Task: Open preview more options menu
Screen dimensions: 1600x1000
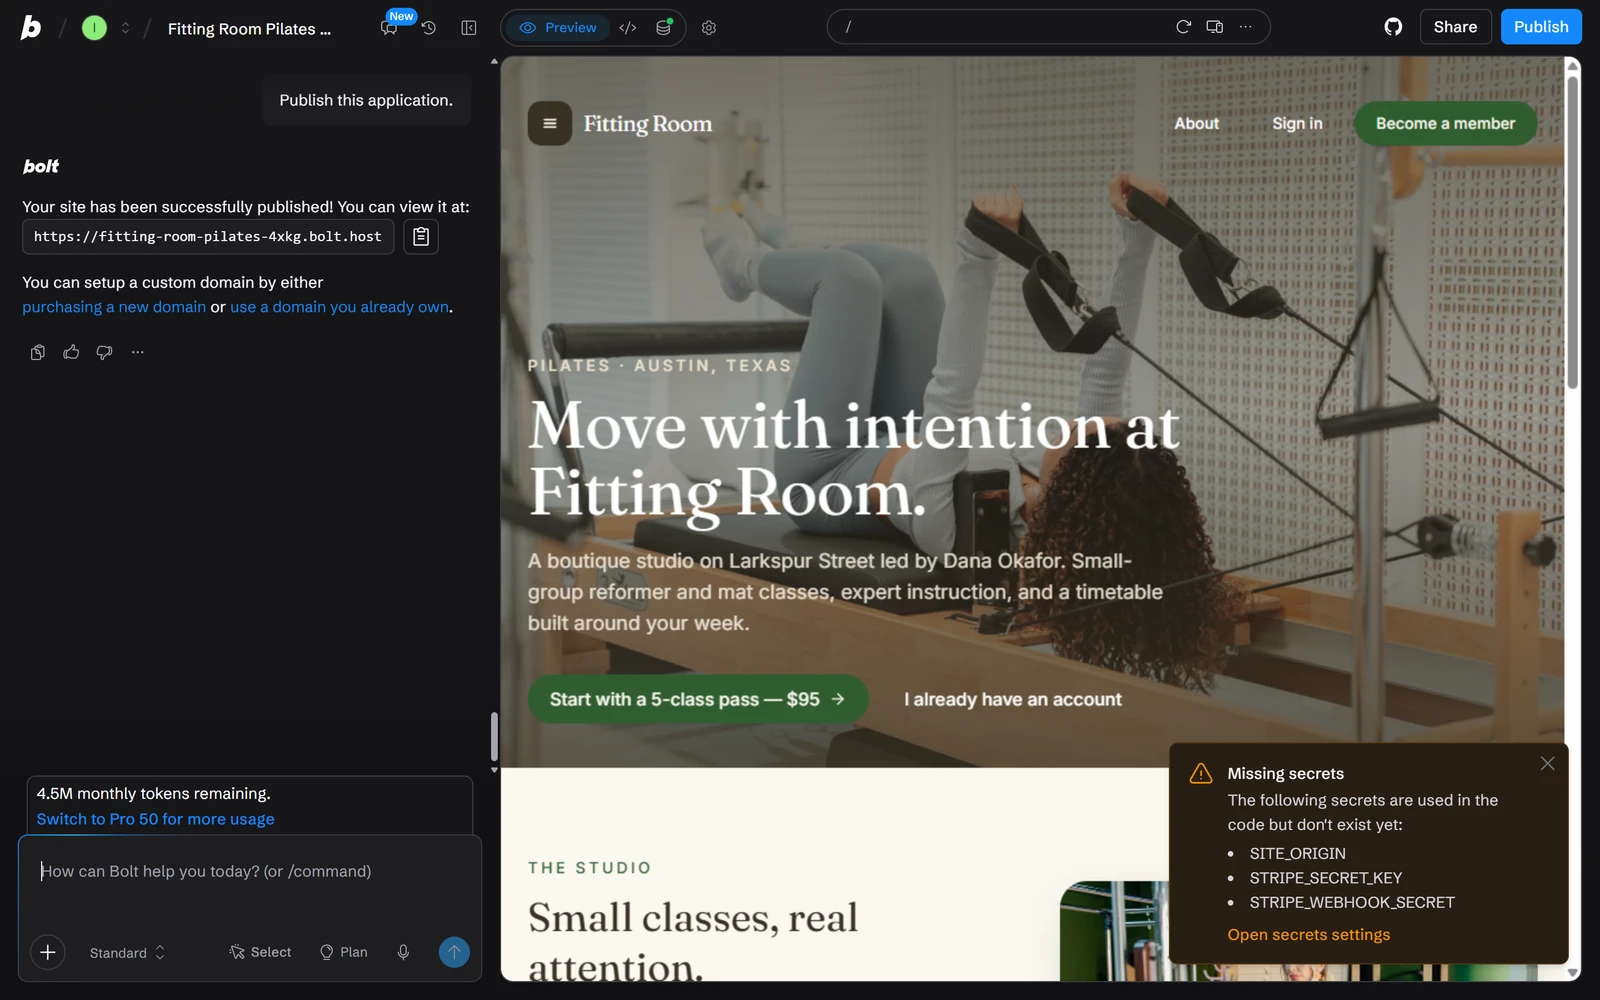Action: (x=1245, y=27)
